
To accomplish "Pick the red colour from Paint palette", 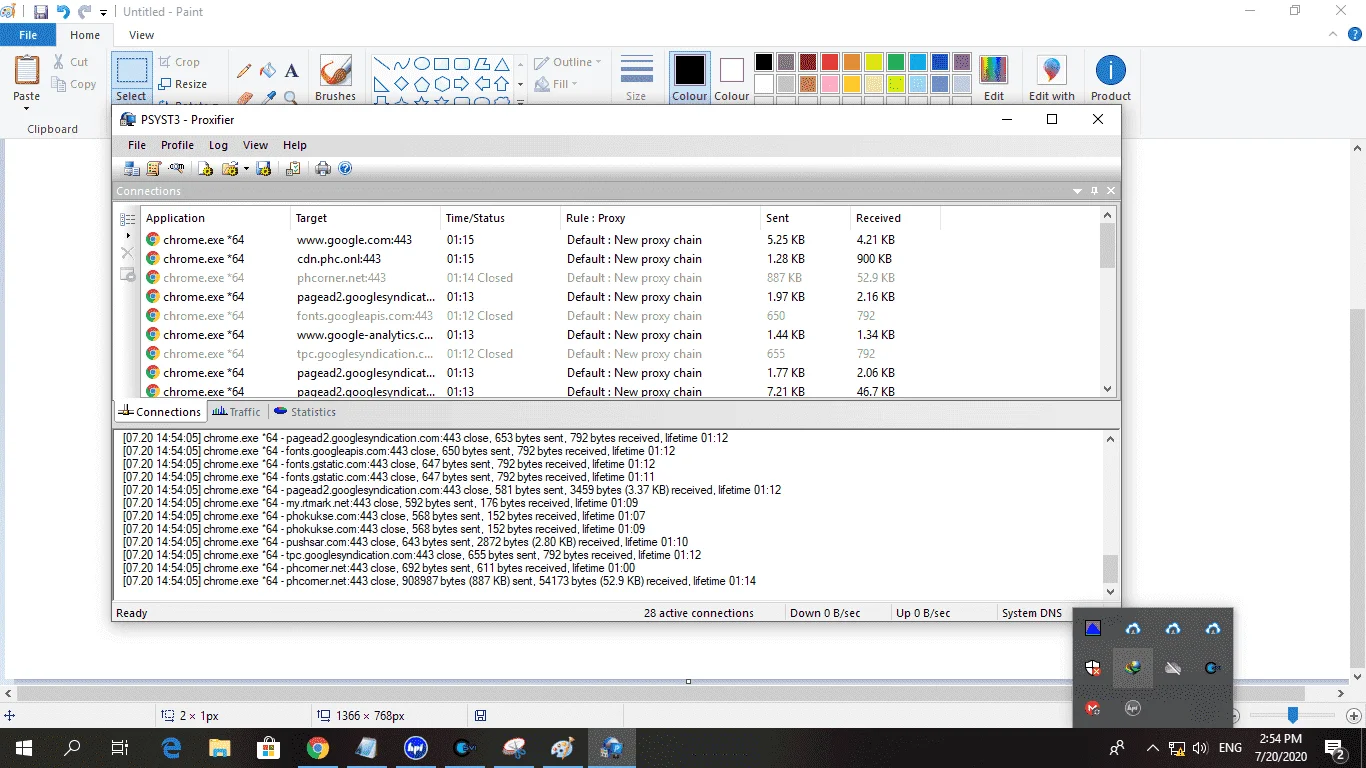I will pos(829,62).
